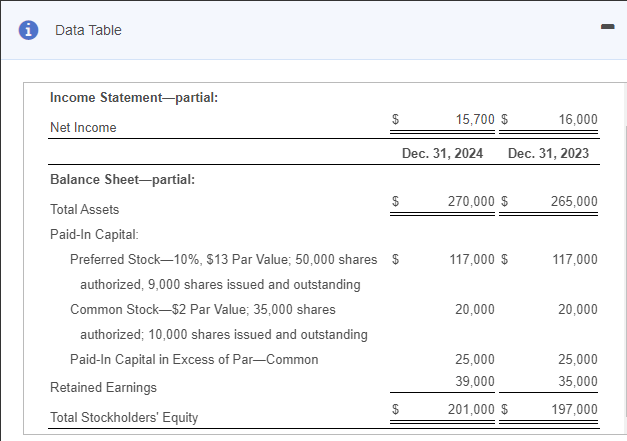Select 2024 Common Stock value 20,000
The width and height of the screenshot is (627, 441).
pyautogui.click(x=475, y=309)
